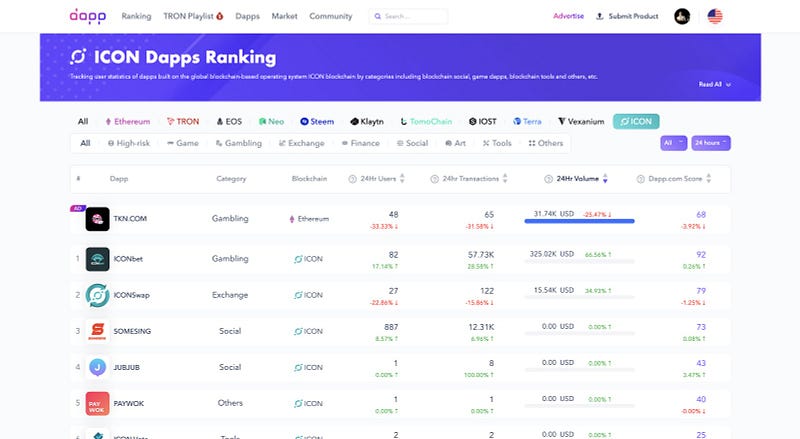Click the TKN.COM volume progress bar
Image resolution: width=800 pixels, height=439 pixels.
(x=580, y=221)
